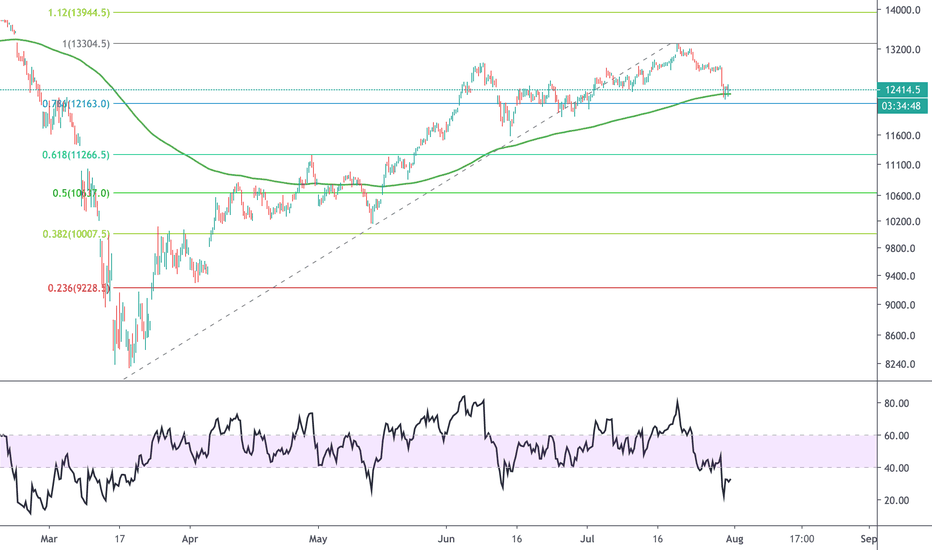Click the Jun date on time axis
Screen dimensions: 932x550
coord(446,539)
